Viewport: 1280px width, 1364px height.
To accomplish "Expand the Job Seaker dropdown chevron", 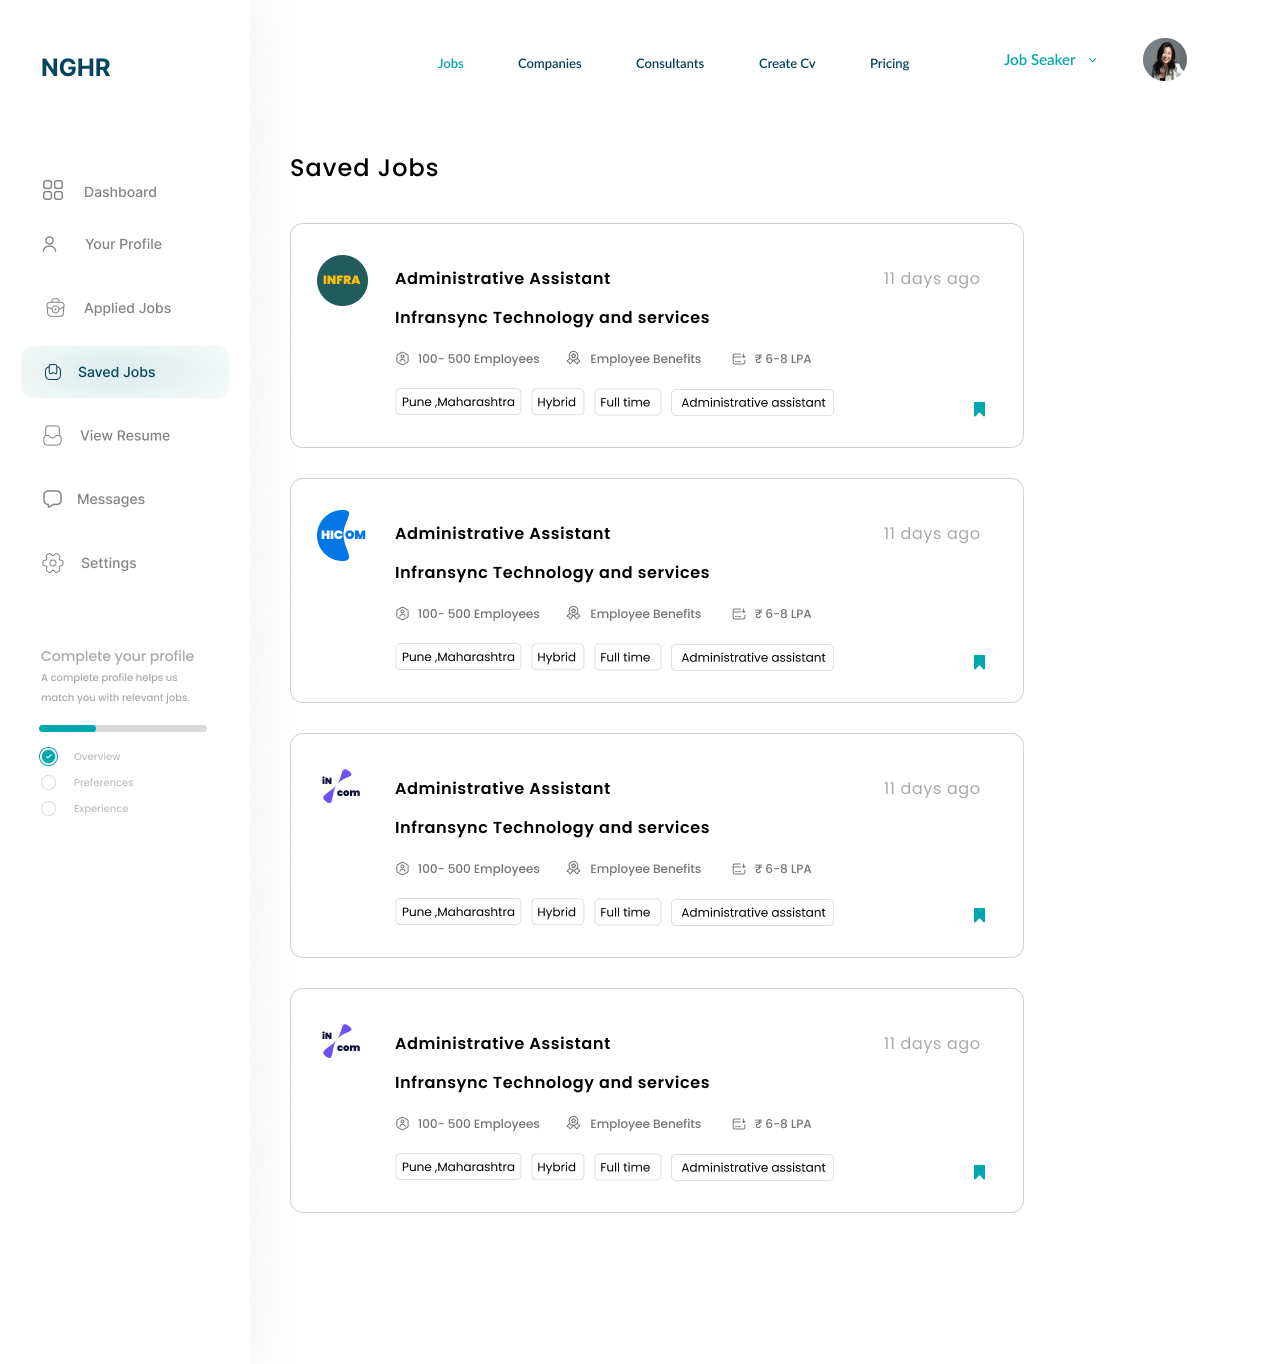I will coord(1093,60).
